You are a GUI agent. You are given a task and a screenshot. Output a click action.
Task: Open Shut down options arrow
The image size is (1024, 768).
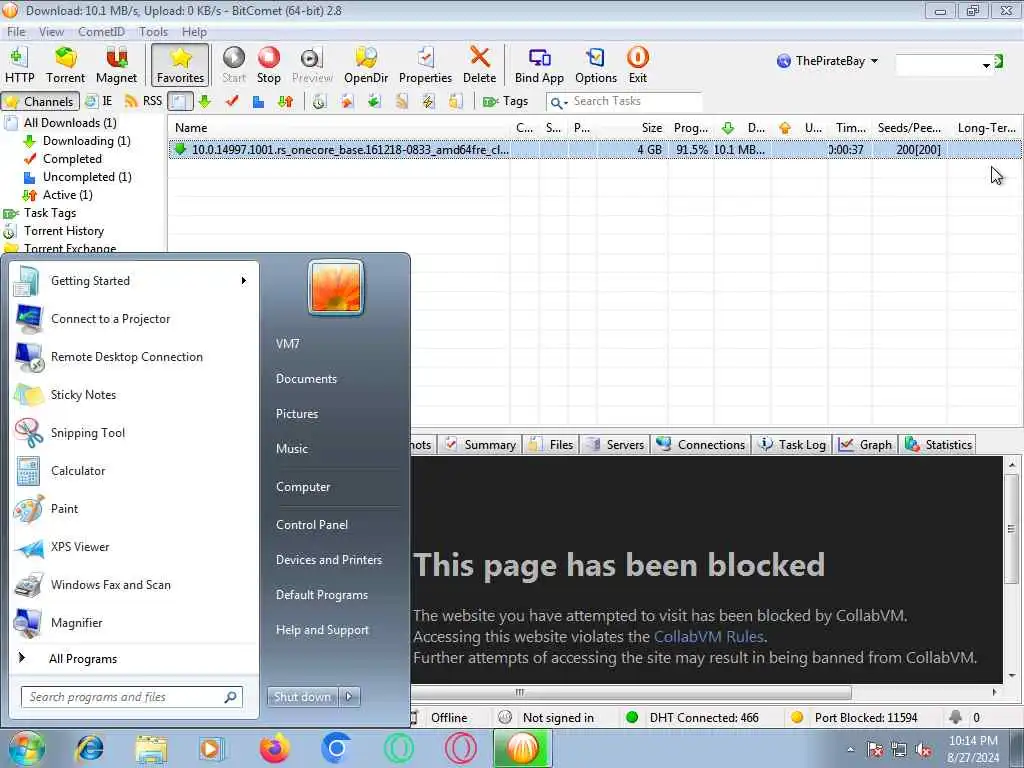(349, 697)
